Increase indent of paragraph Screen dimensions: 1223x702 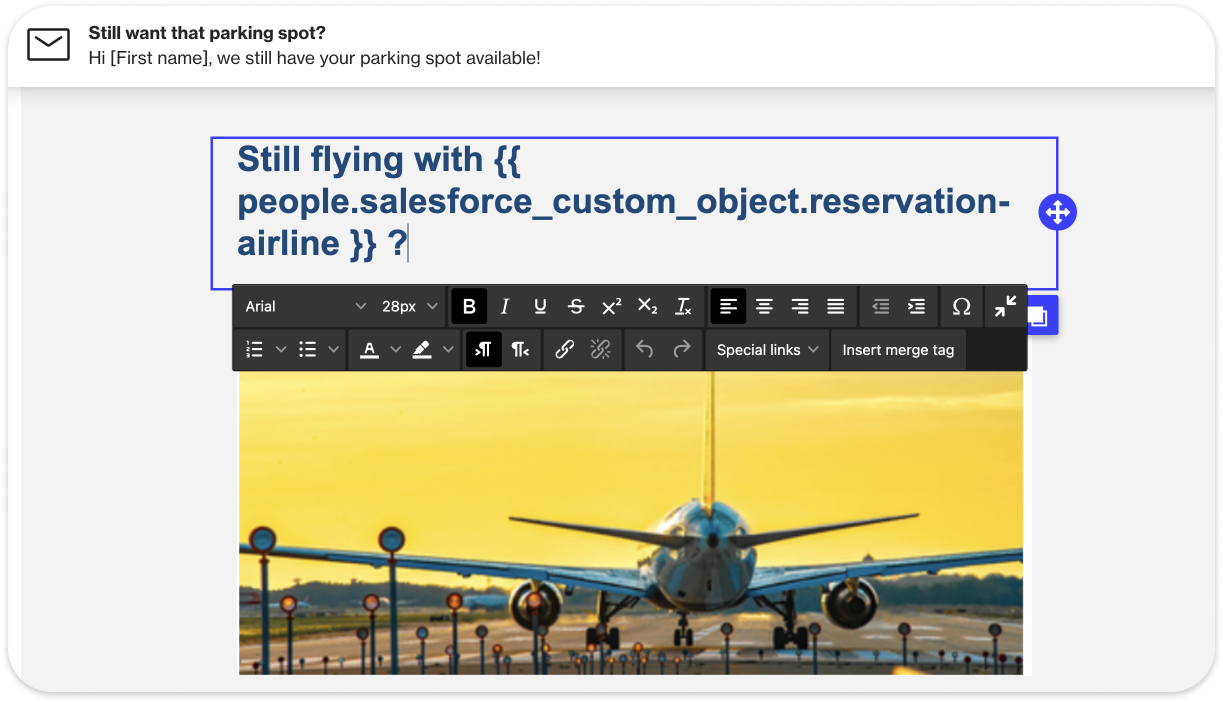coord(916,306)
